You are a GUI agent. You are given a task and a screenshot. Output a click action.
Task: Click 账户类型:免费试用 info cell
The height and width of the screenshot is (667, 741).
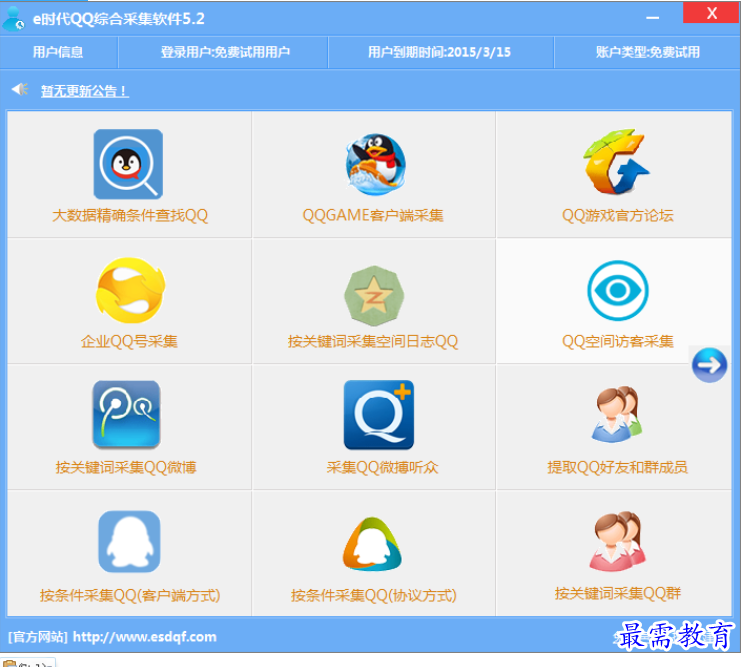pos(647,52)
